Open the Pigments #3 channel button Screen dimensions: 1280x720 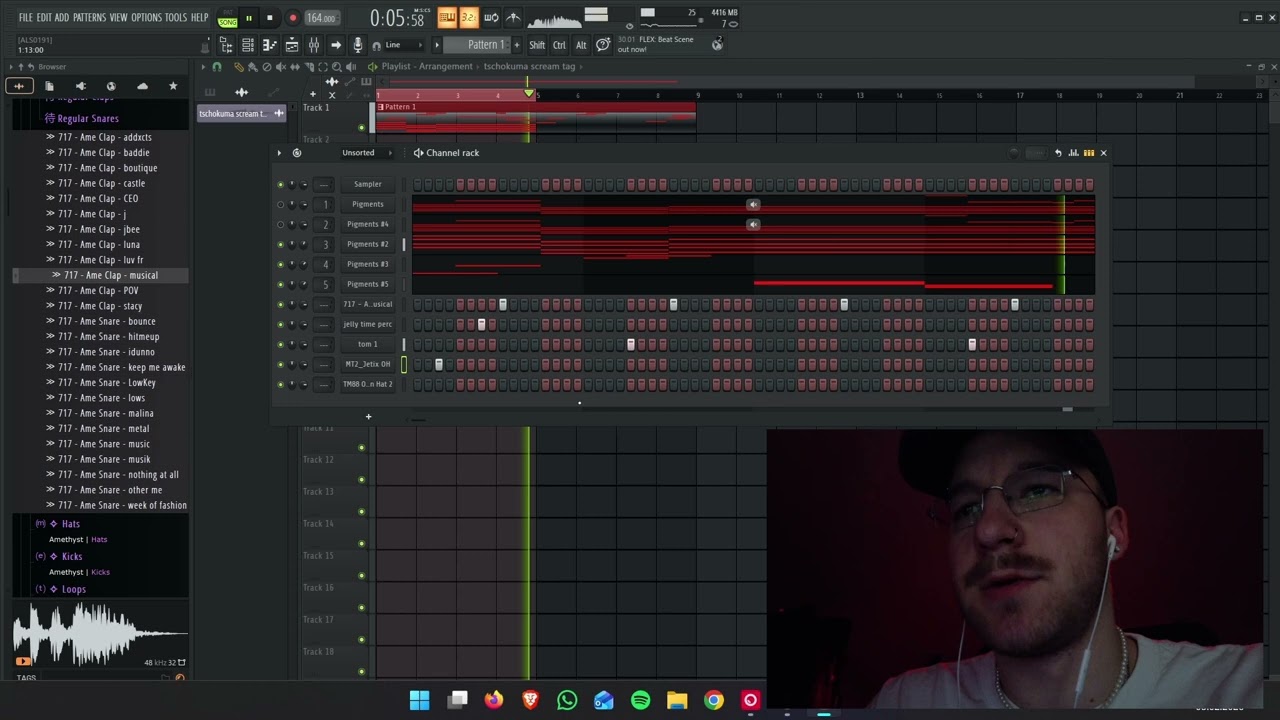pyautogui.click(x=368, y=264)
